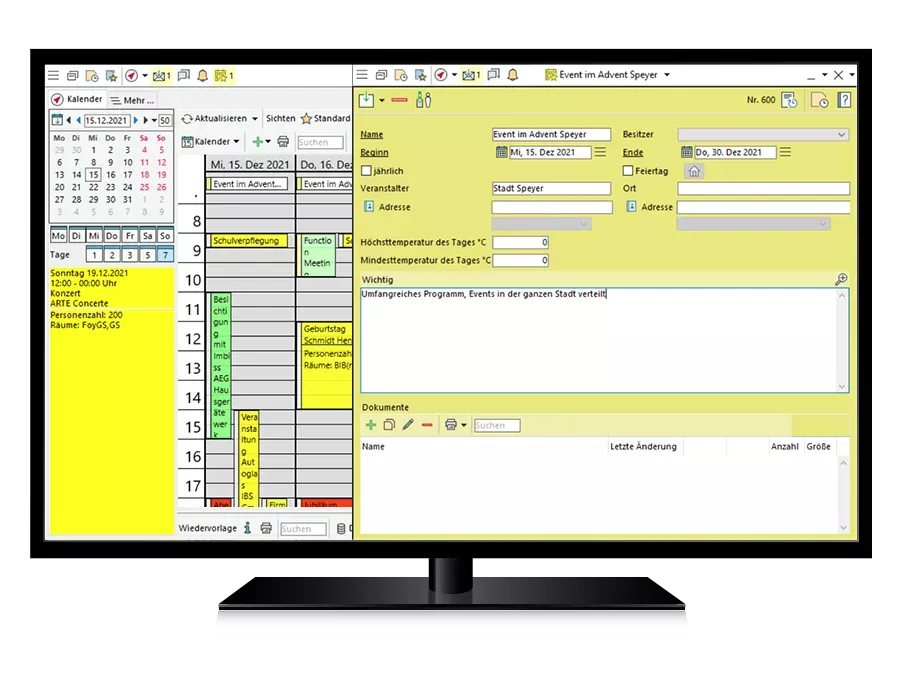
Task: Click the printer icon in the calendar toolbar
Action: (283, 142)
